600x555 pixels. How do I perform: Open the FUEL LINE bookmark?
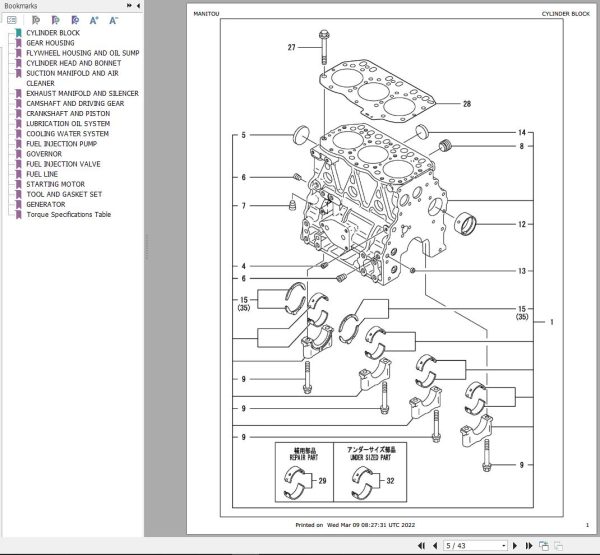click(x=42, y=174)
